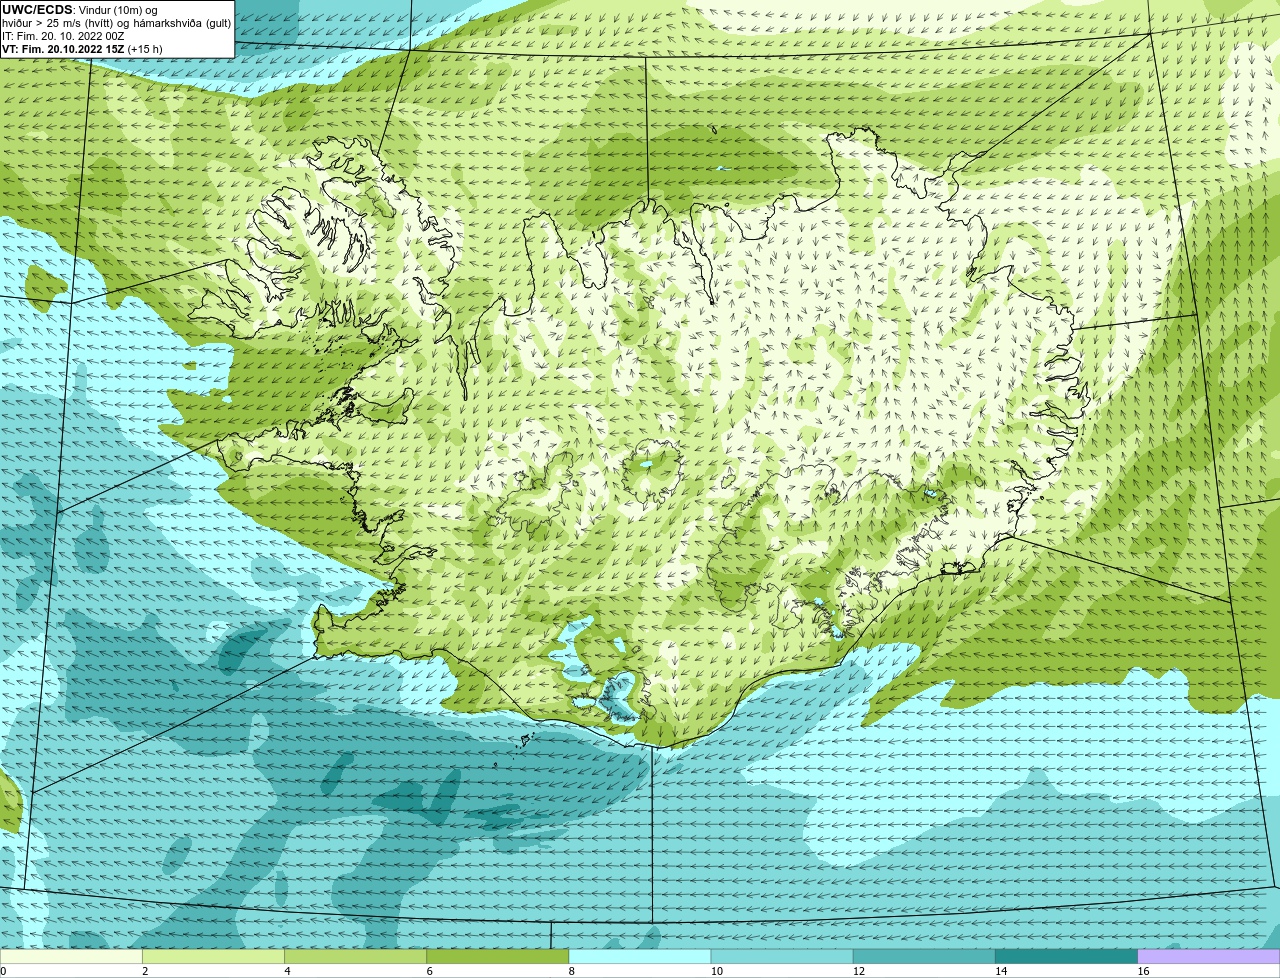Click the 'hviður > 25 m/s (hvítt)' description line
Image resolution: width=1280 pixels, height=978 pixels.
[116, 22]
